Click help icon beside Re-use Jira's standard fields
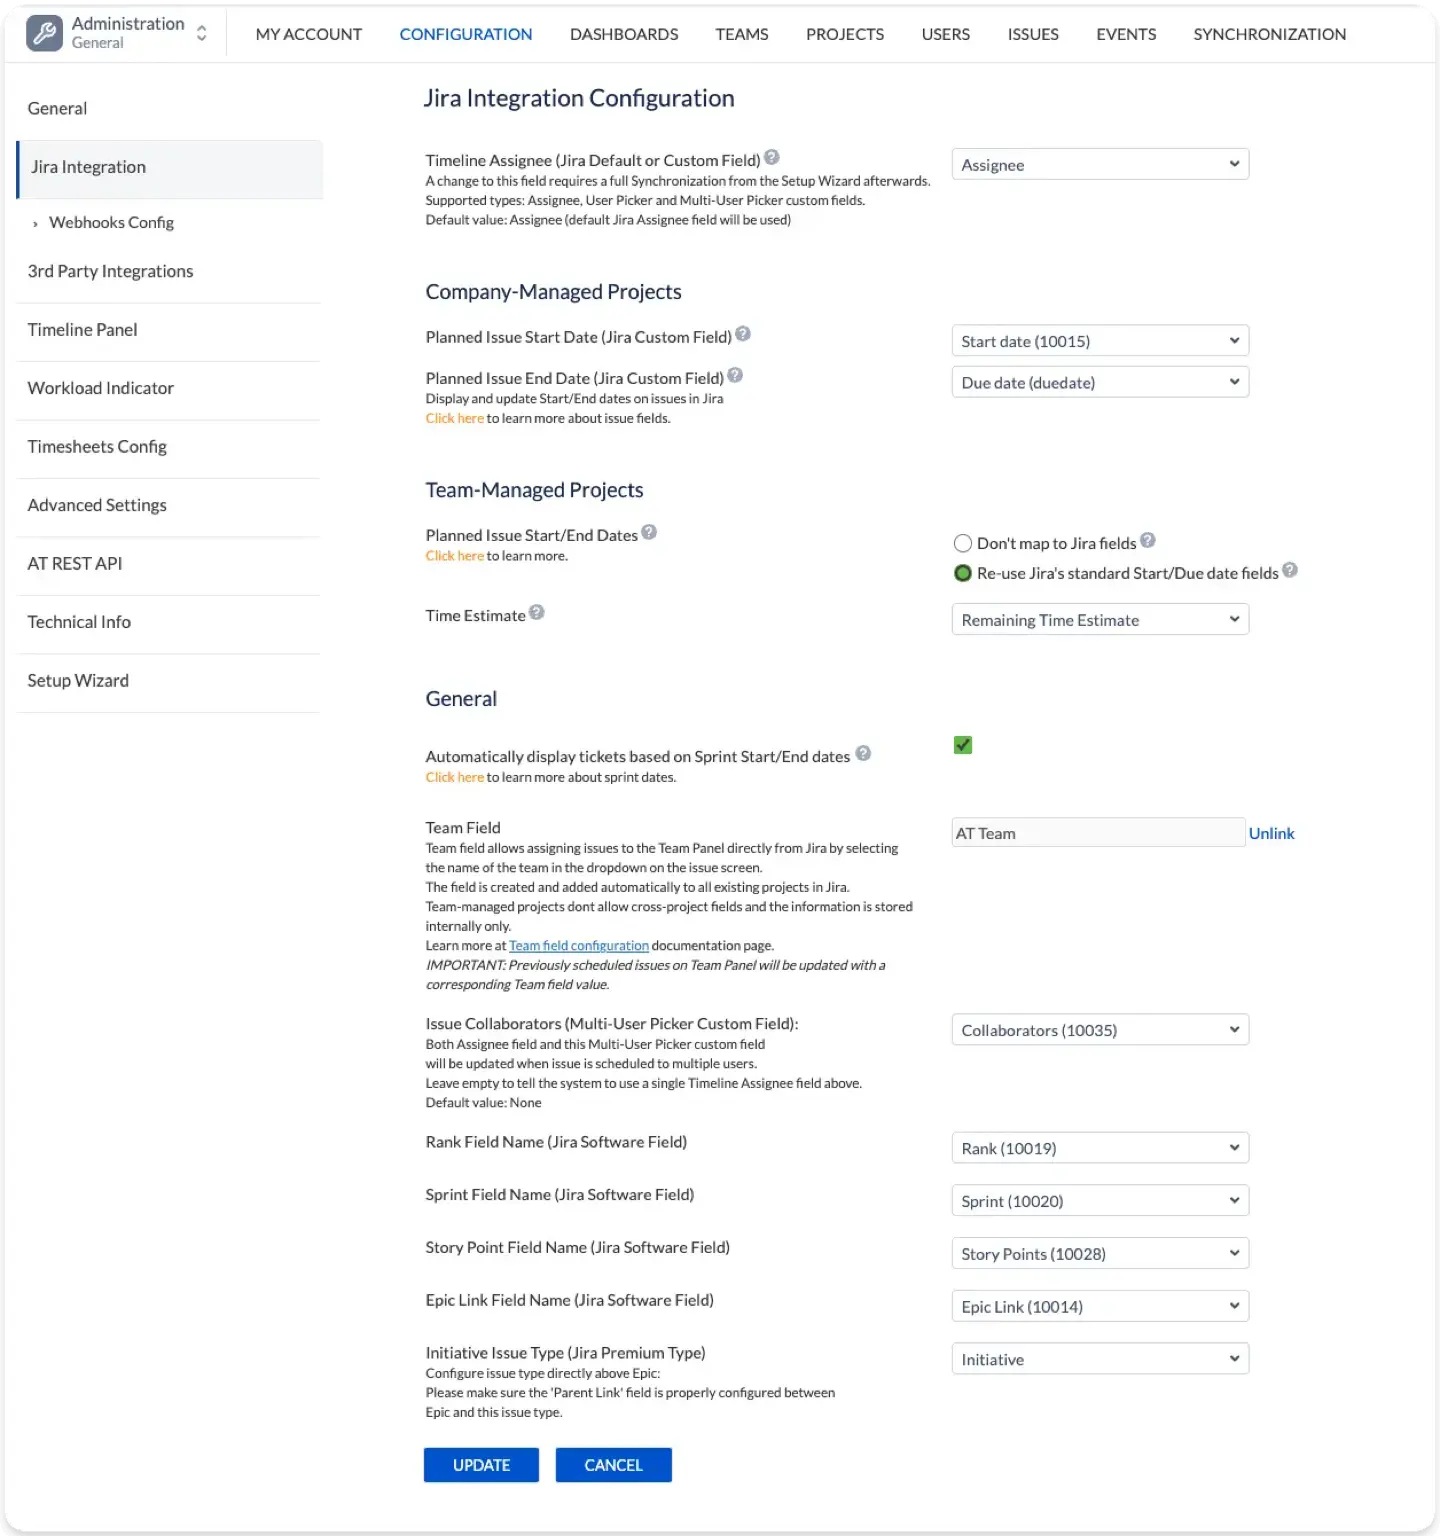The image size is (1440, 1536). pos(1290,570)
